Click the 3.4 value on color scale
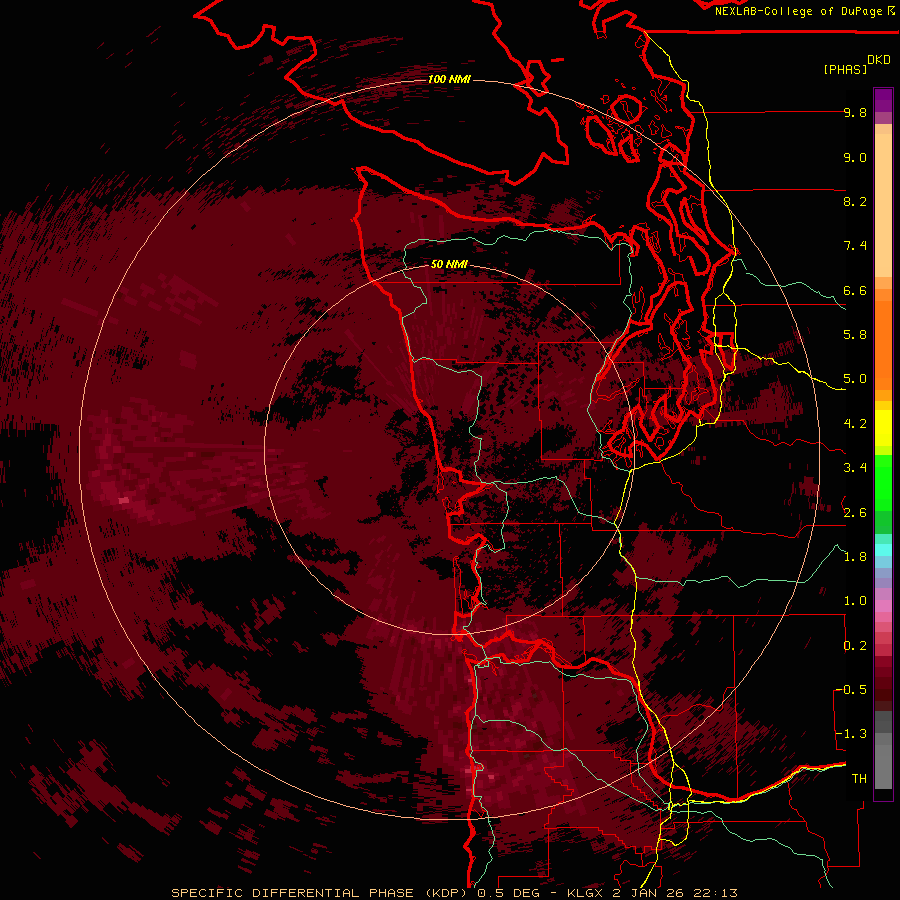The height and width of the screenshot is (900, 900). pyautogui.click(x=855, y=468)
